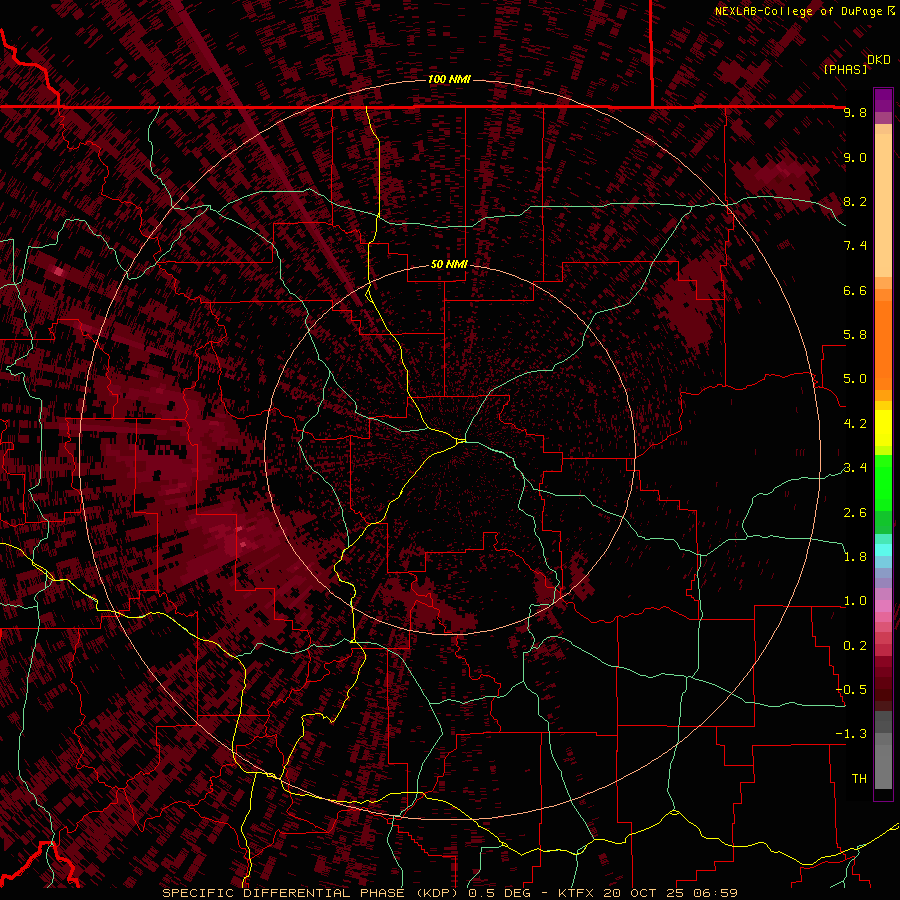Select the peach segment of the color bar
The width and height of the screenshot is (900, 900).
click(x=883, y=201)
